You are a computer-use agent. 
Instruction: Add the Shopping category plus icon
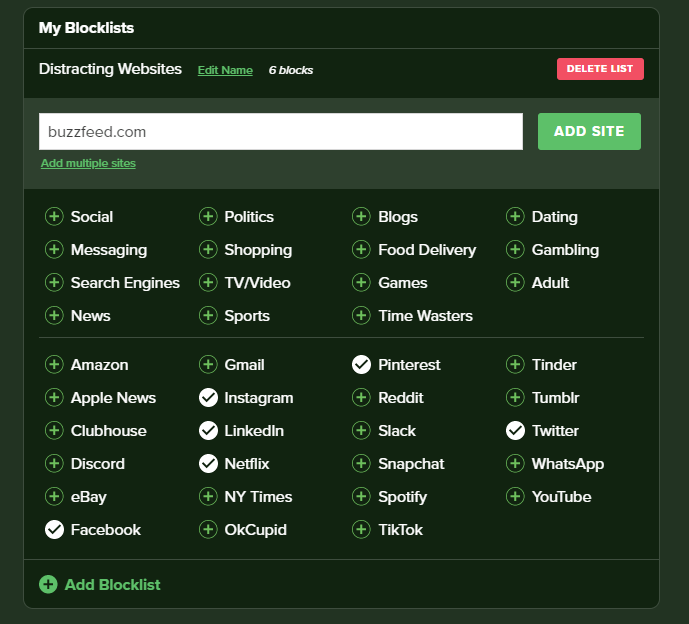click(x=208, y=250)
